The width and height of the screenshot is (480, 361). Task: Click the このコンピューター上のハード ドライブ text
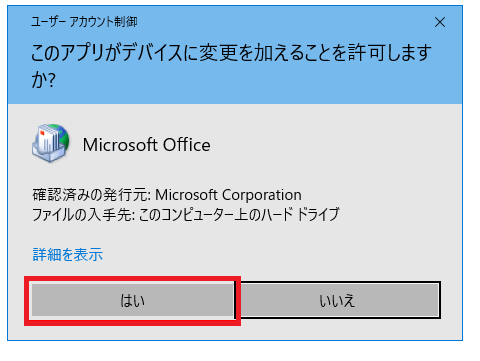pos(239,214)
